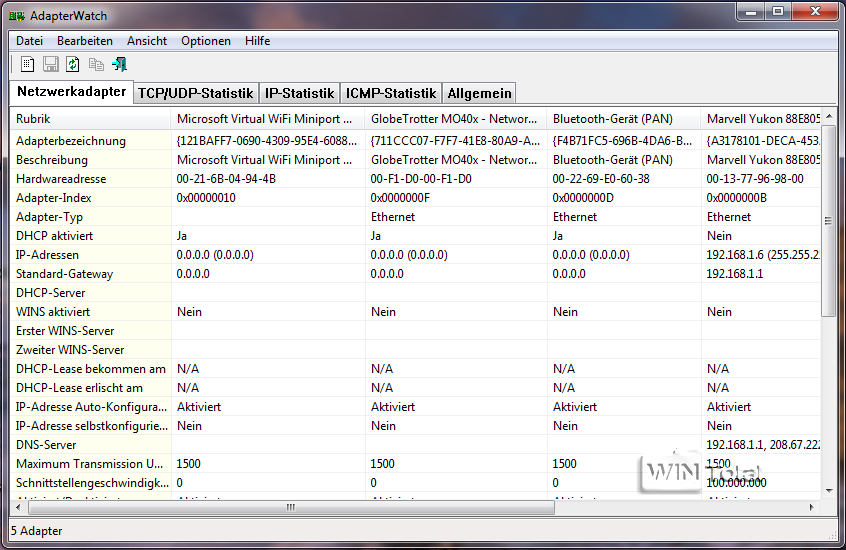
Task: Select the DHCP-Lease bekommen am row label
Action: click(91, 369)
